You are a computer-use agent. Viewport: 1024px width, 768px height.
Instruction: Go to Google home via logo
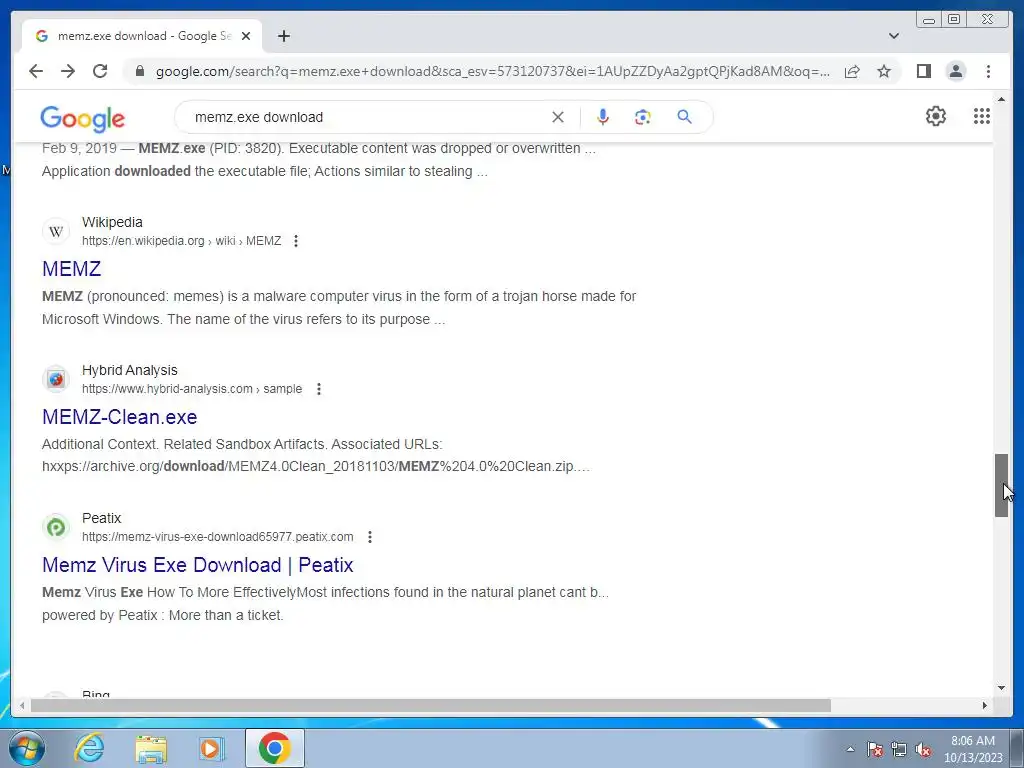82,119
